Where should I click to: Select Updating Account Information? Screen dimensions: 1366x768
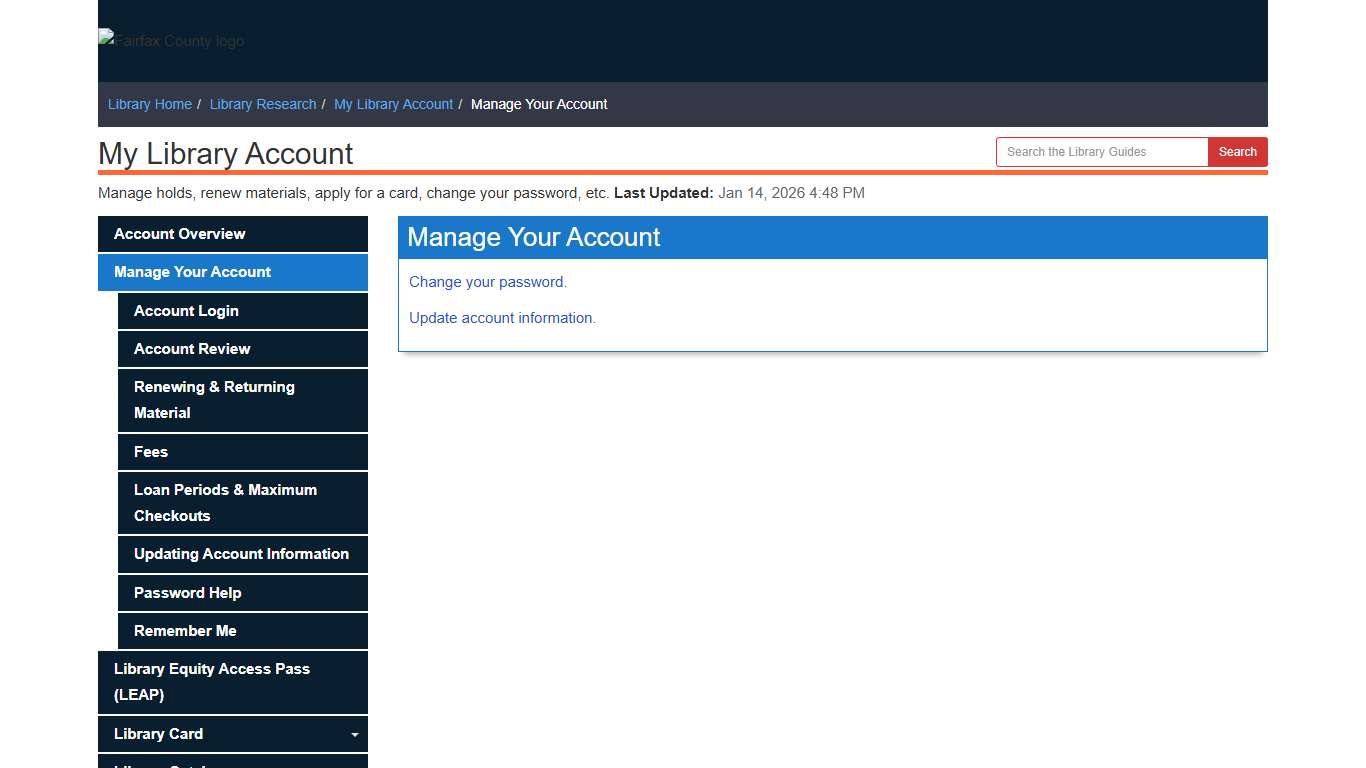241,554
